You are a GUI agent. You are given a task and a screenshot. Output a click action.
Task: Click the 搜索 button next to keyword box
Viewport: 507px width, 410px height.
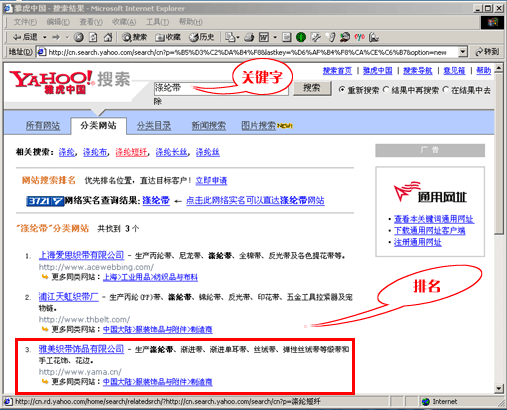coord(312,88)
